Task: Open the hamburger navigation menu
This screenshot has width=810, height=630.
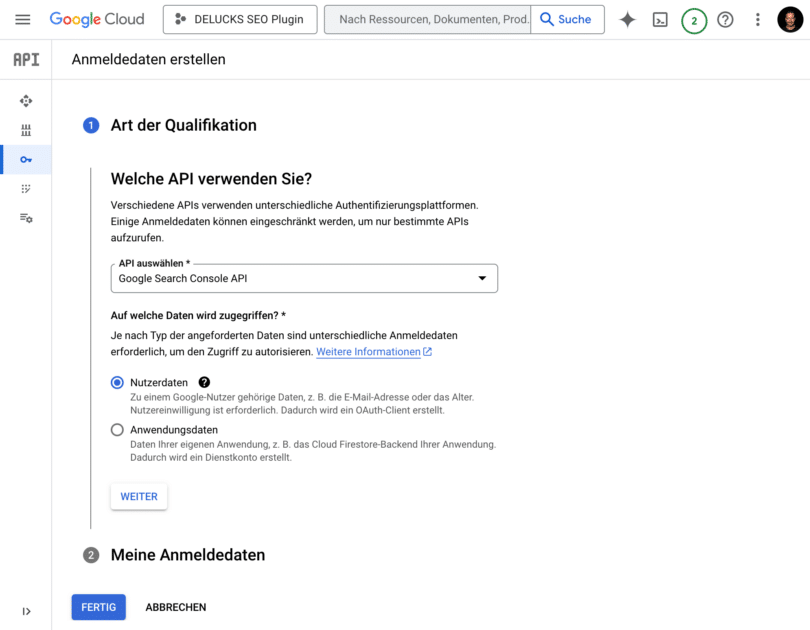Action: 23,20
